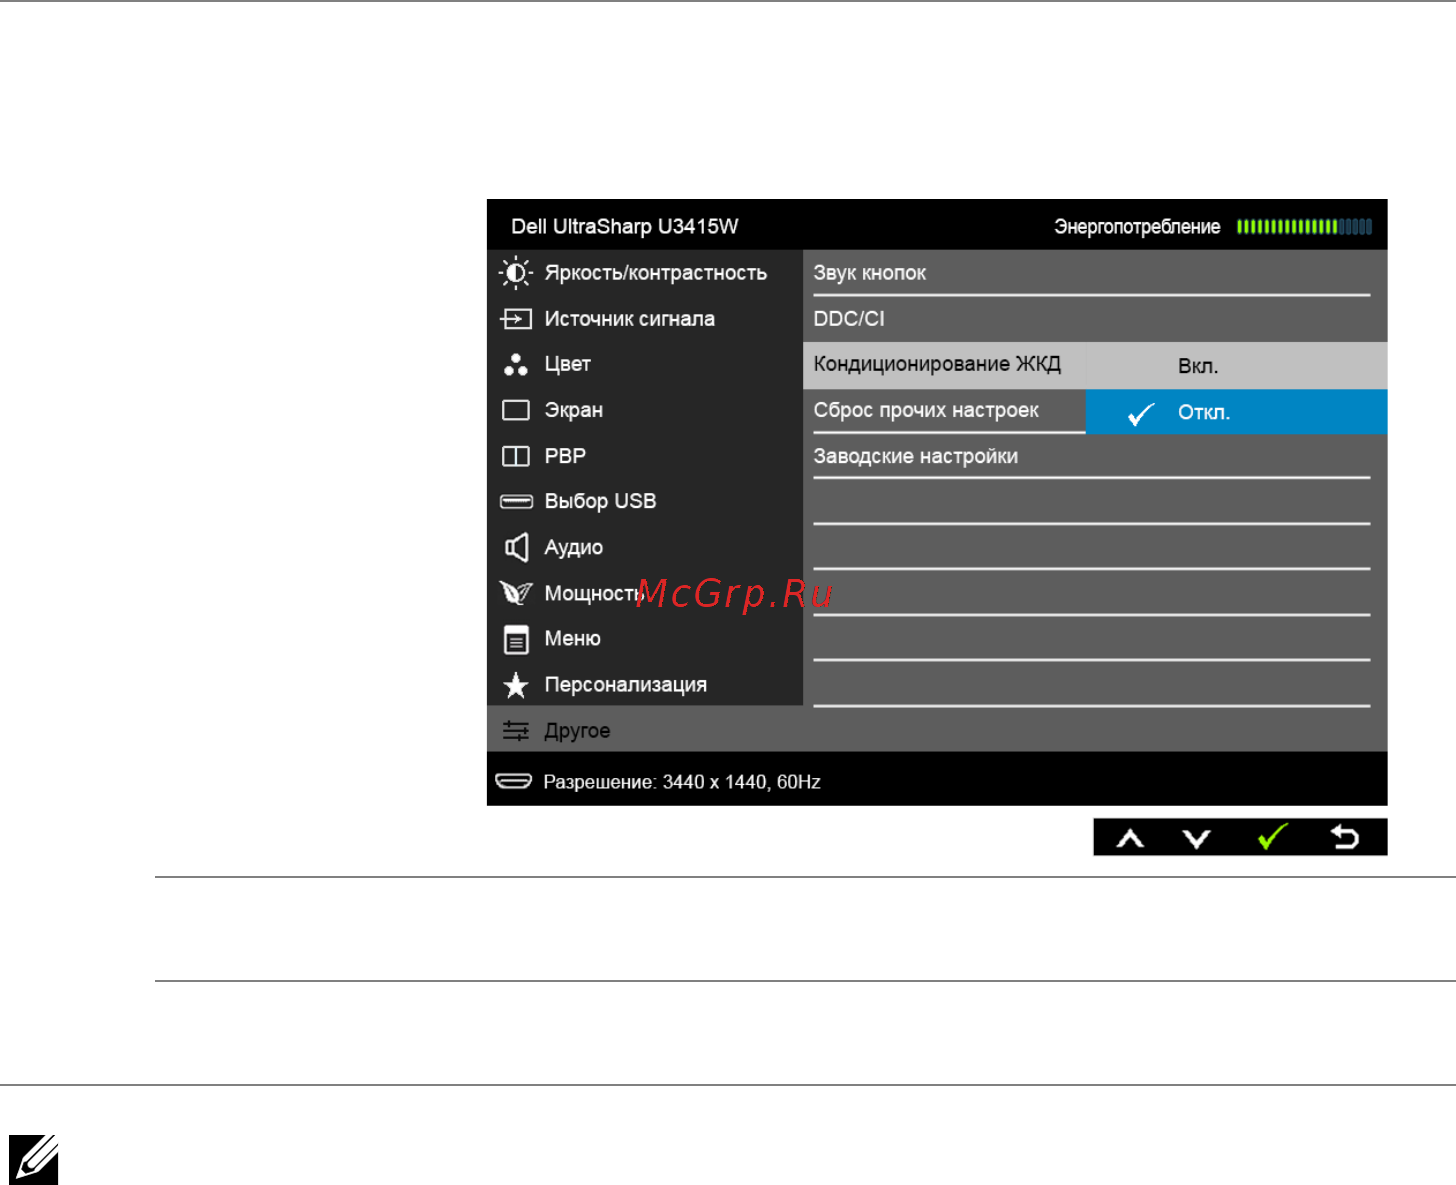The height and width of the screenshot is (1185, 1456).
Task: Open the Выбор USB menu entry
Action: 645,501
